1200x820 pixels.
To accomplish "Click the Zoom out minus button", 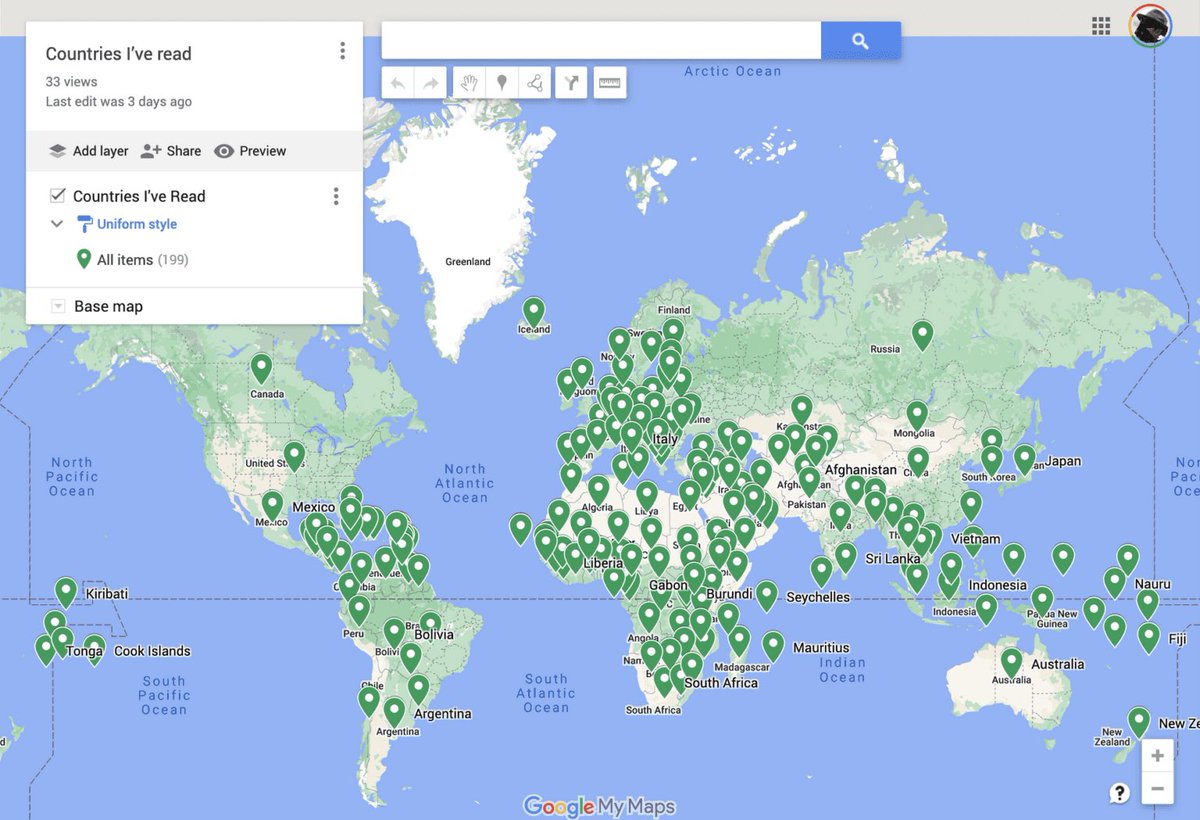I will point(1157,789).
